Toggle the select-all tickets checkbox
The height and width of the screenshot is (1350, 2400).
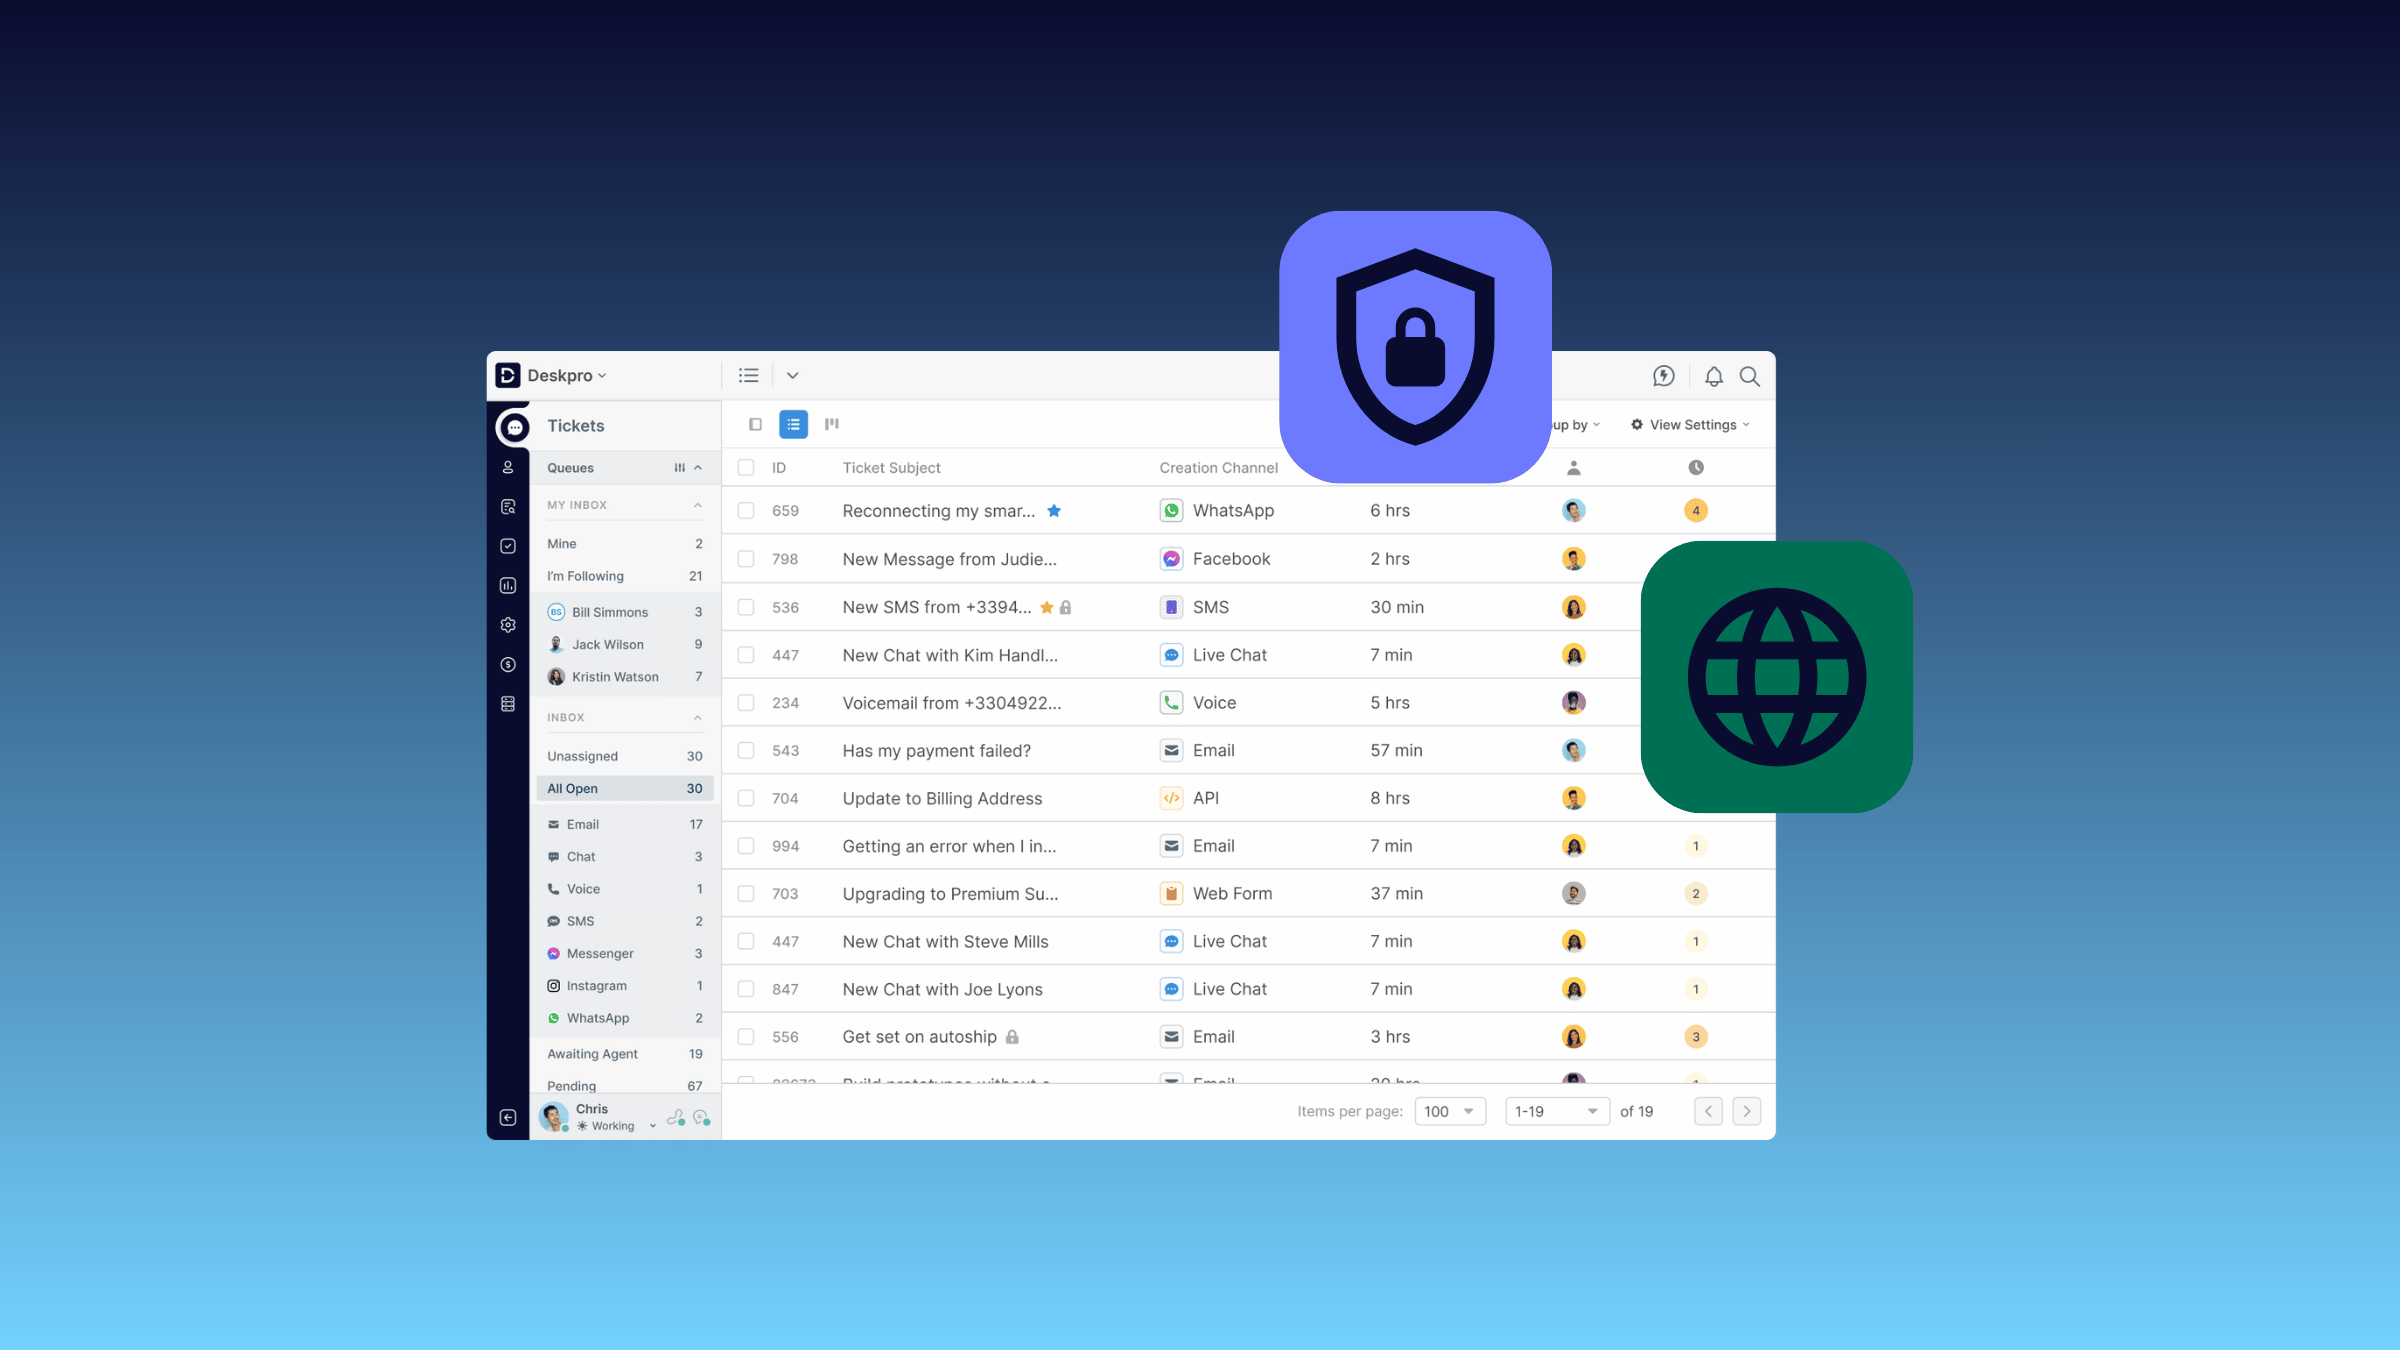pos(746,468)
